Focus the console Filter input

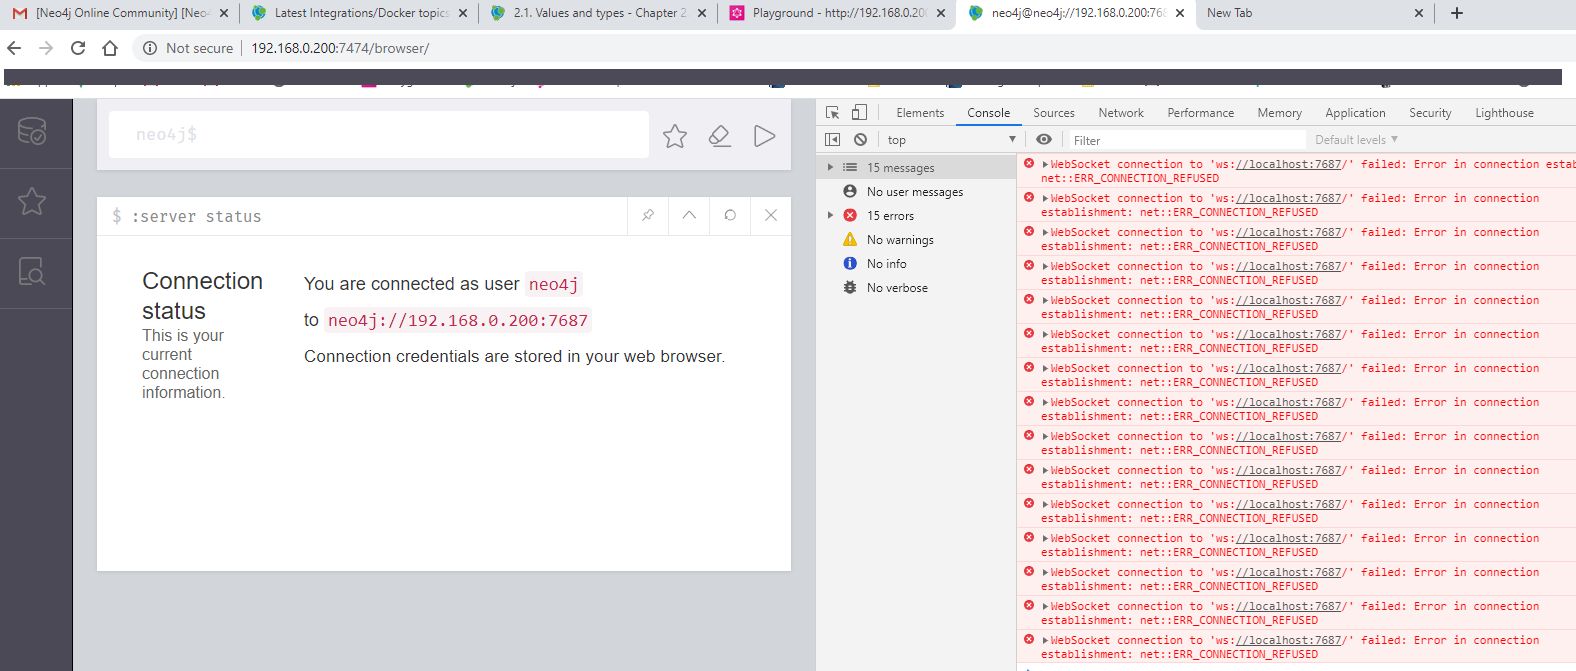tap(1186, 140)
